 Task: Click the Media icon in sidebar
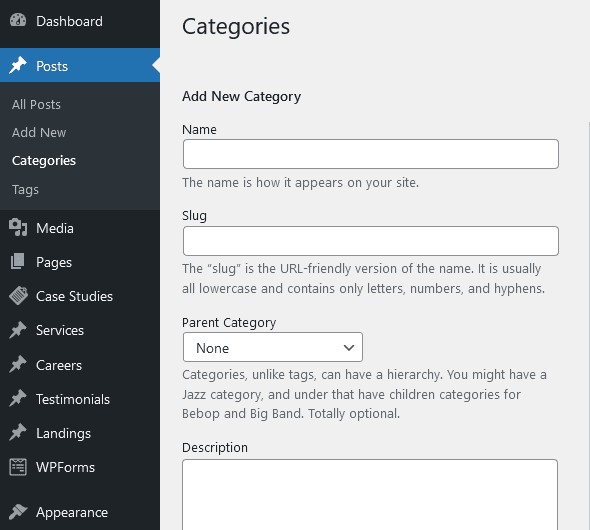[18, 228]
